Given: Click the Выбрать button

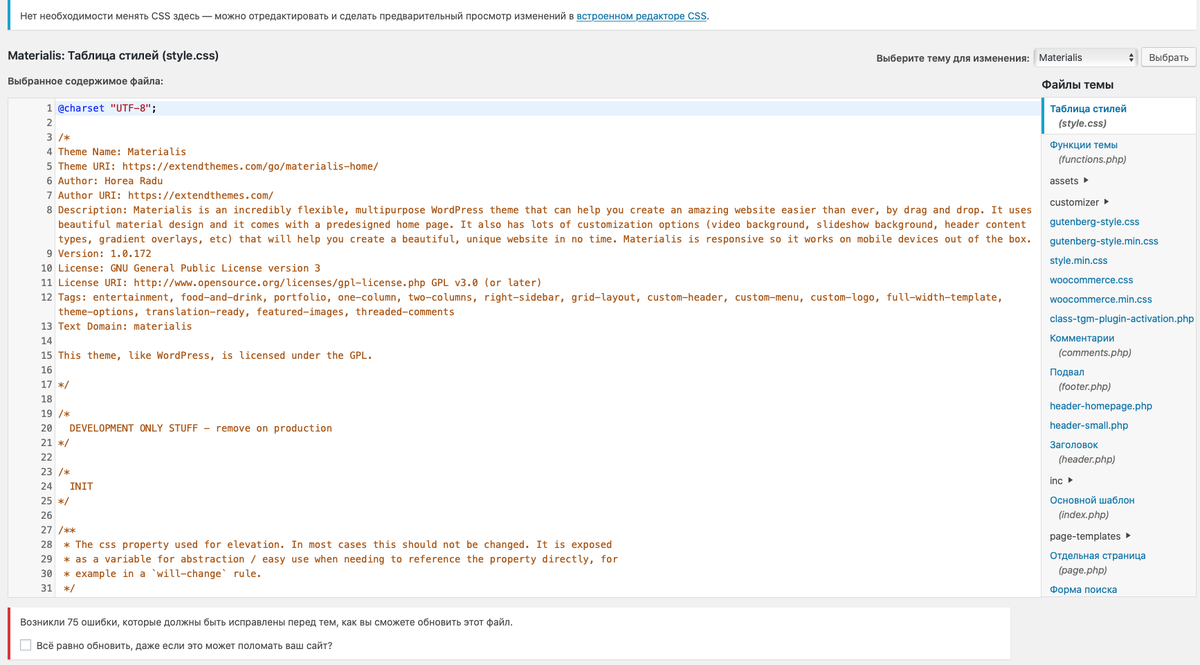Looking at the screenshot, I should [1168, 58].
